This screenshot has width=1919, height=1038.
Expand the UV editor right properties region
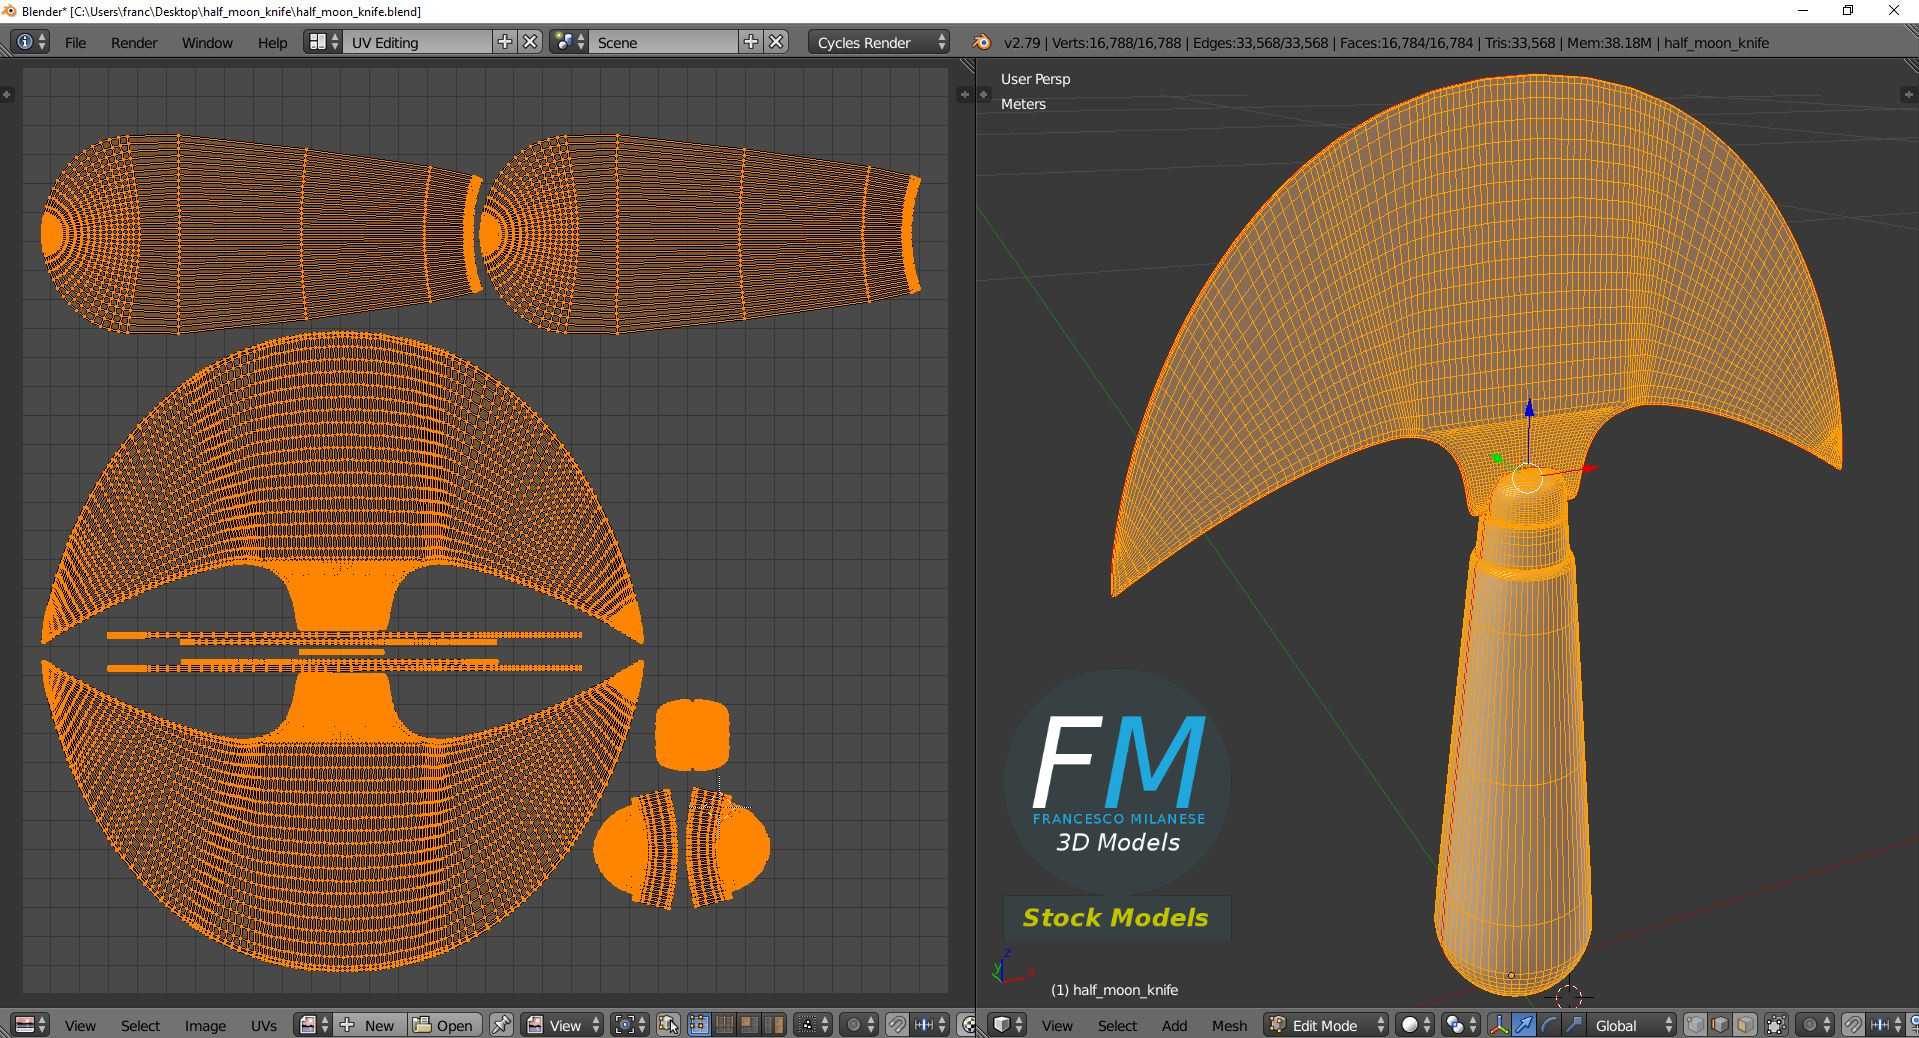pos(964,94)
